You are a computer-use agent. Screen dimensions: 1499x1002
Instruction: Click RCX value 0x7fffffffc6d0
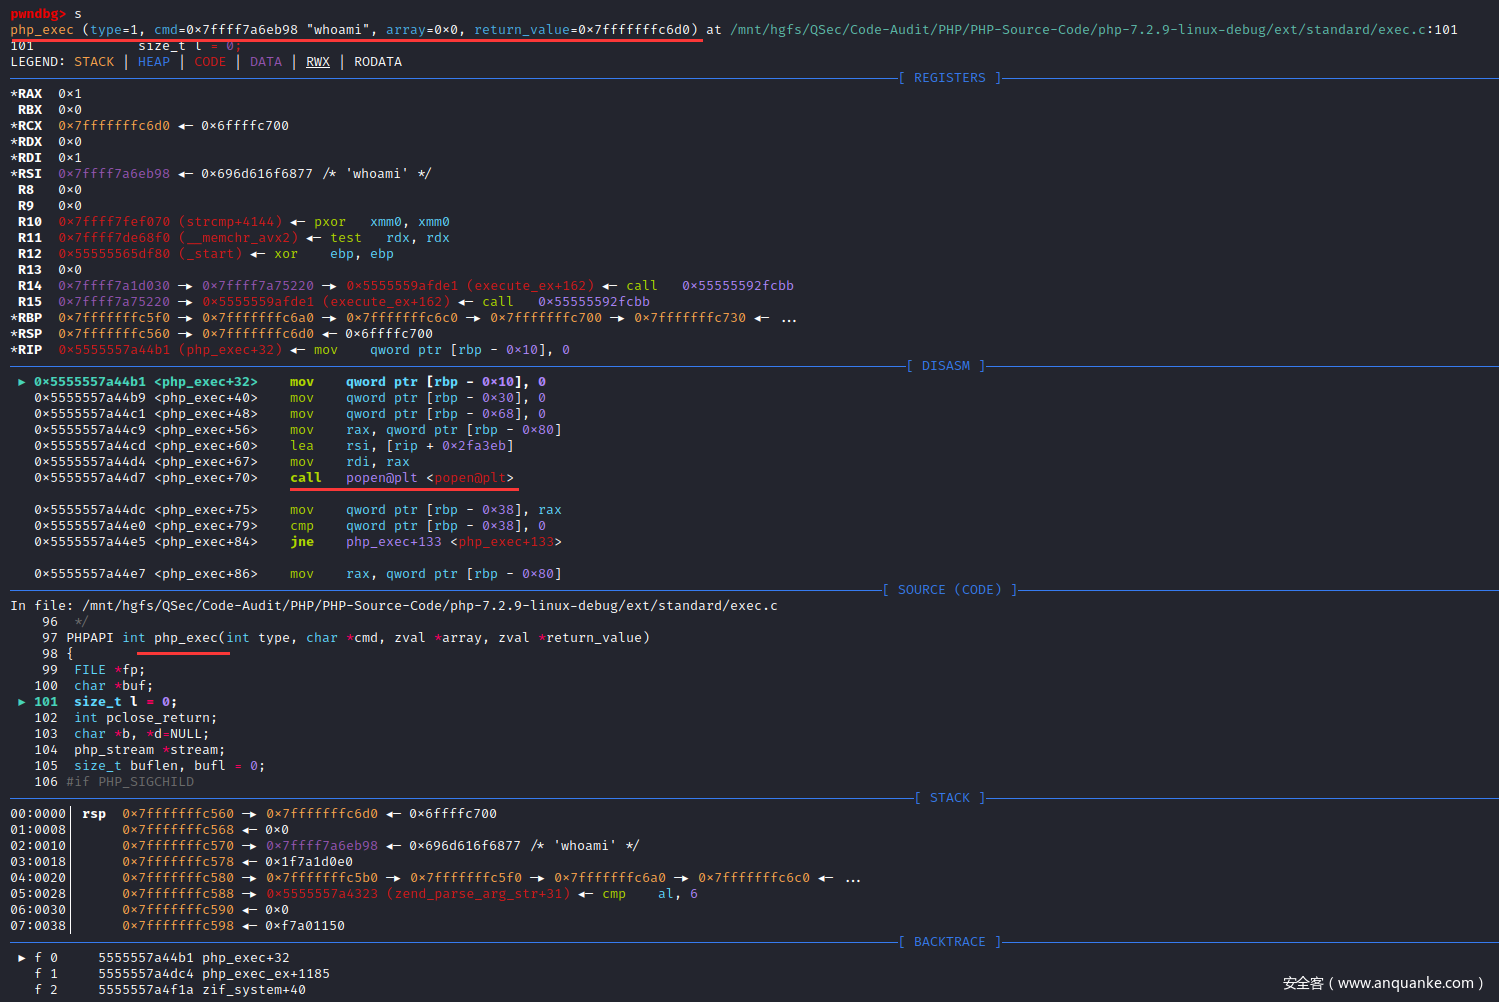[x=114, y=126]
